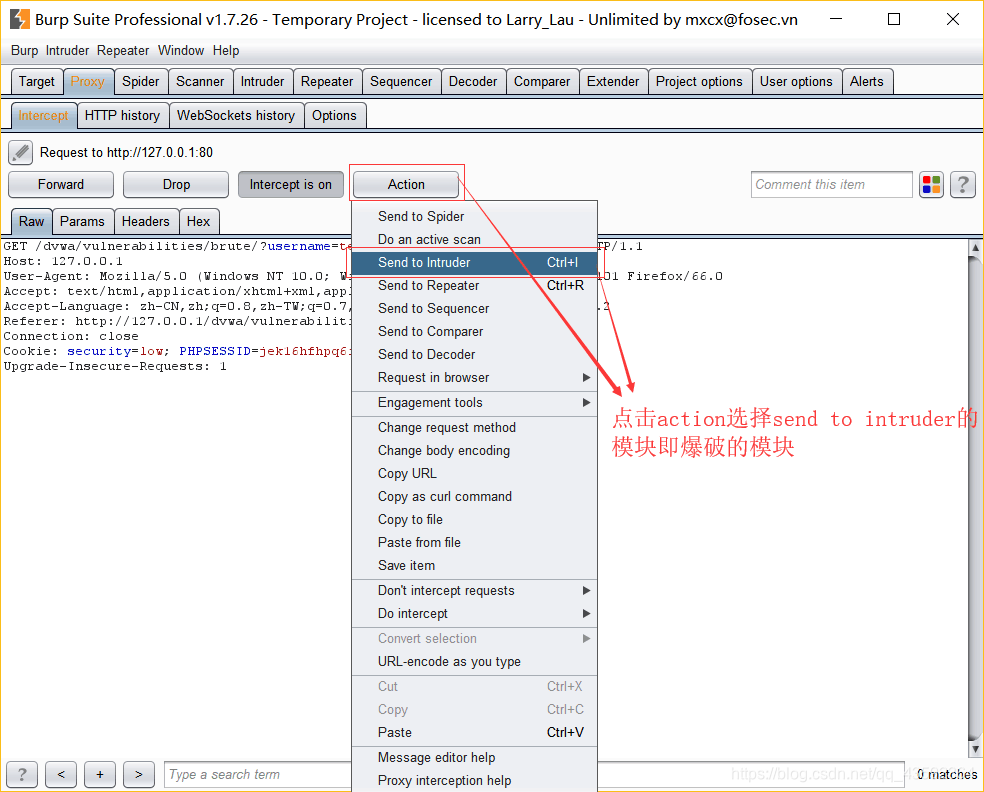984x792 pixels.
Task: Open the highlight color picker icon
Action: pos(931,185)
